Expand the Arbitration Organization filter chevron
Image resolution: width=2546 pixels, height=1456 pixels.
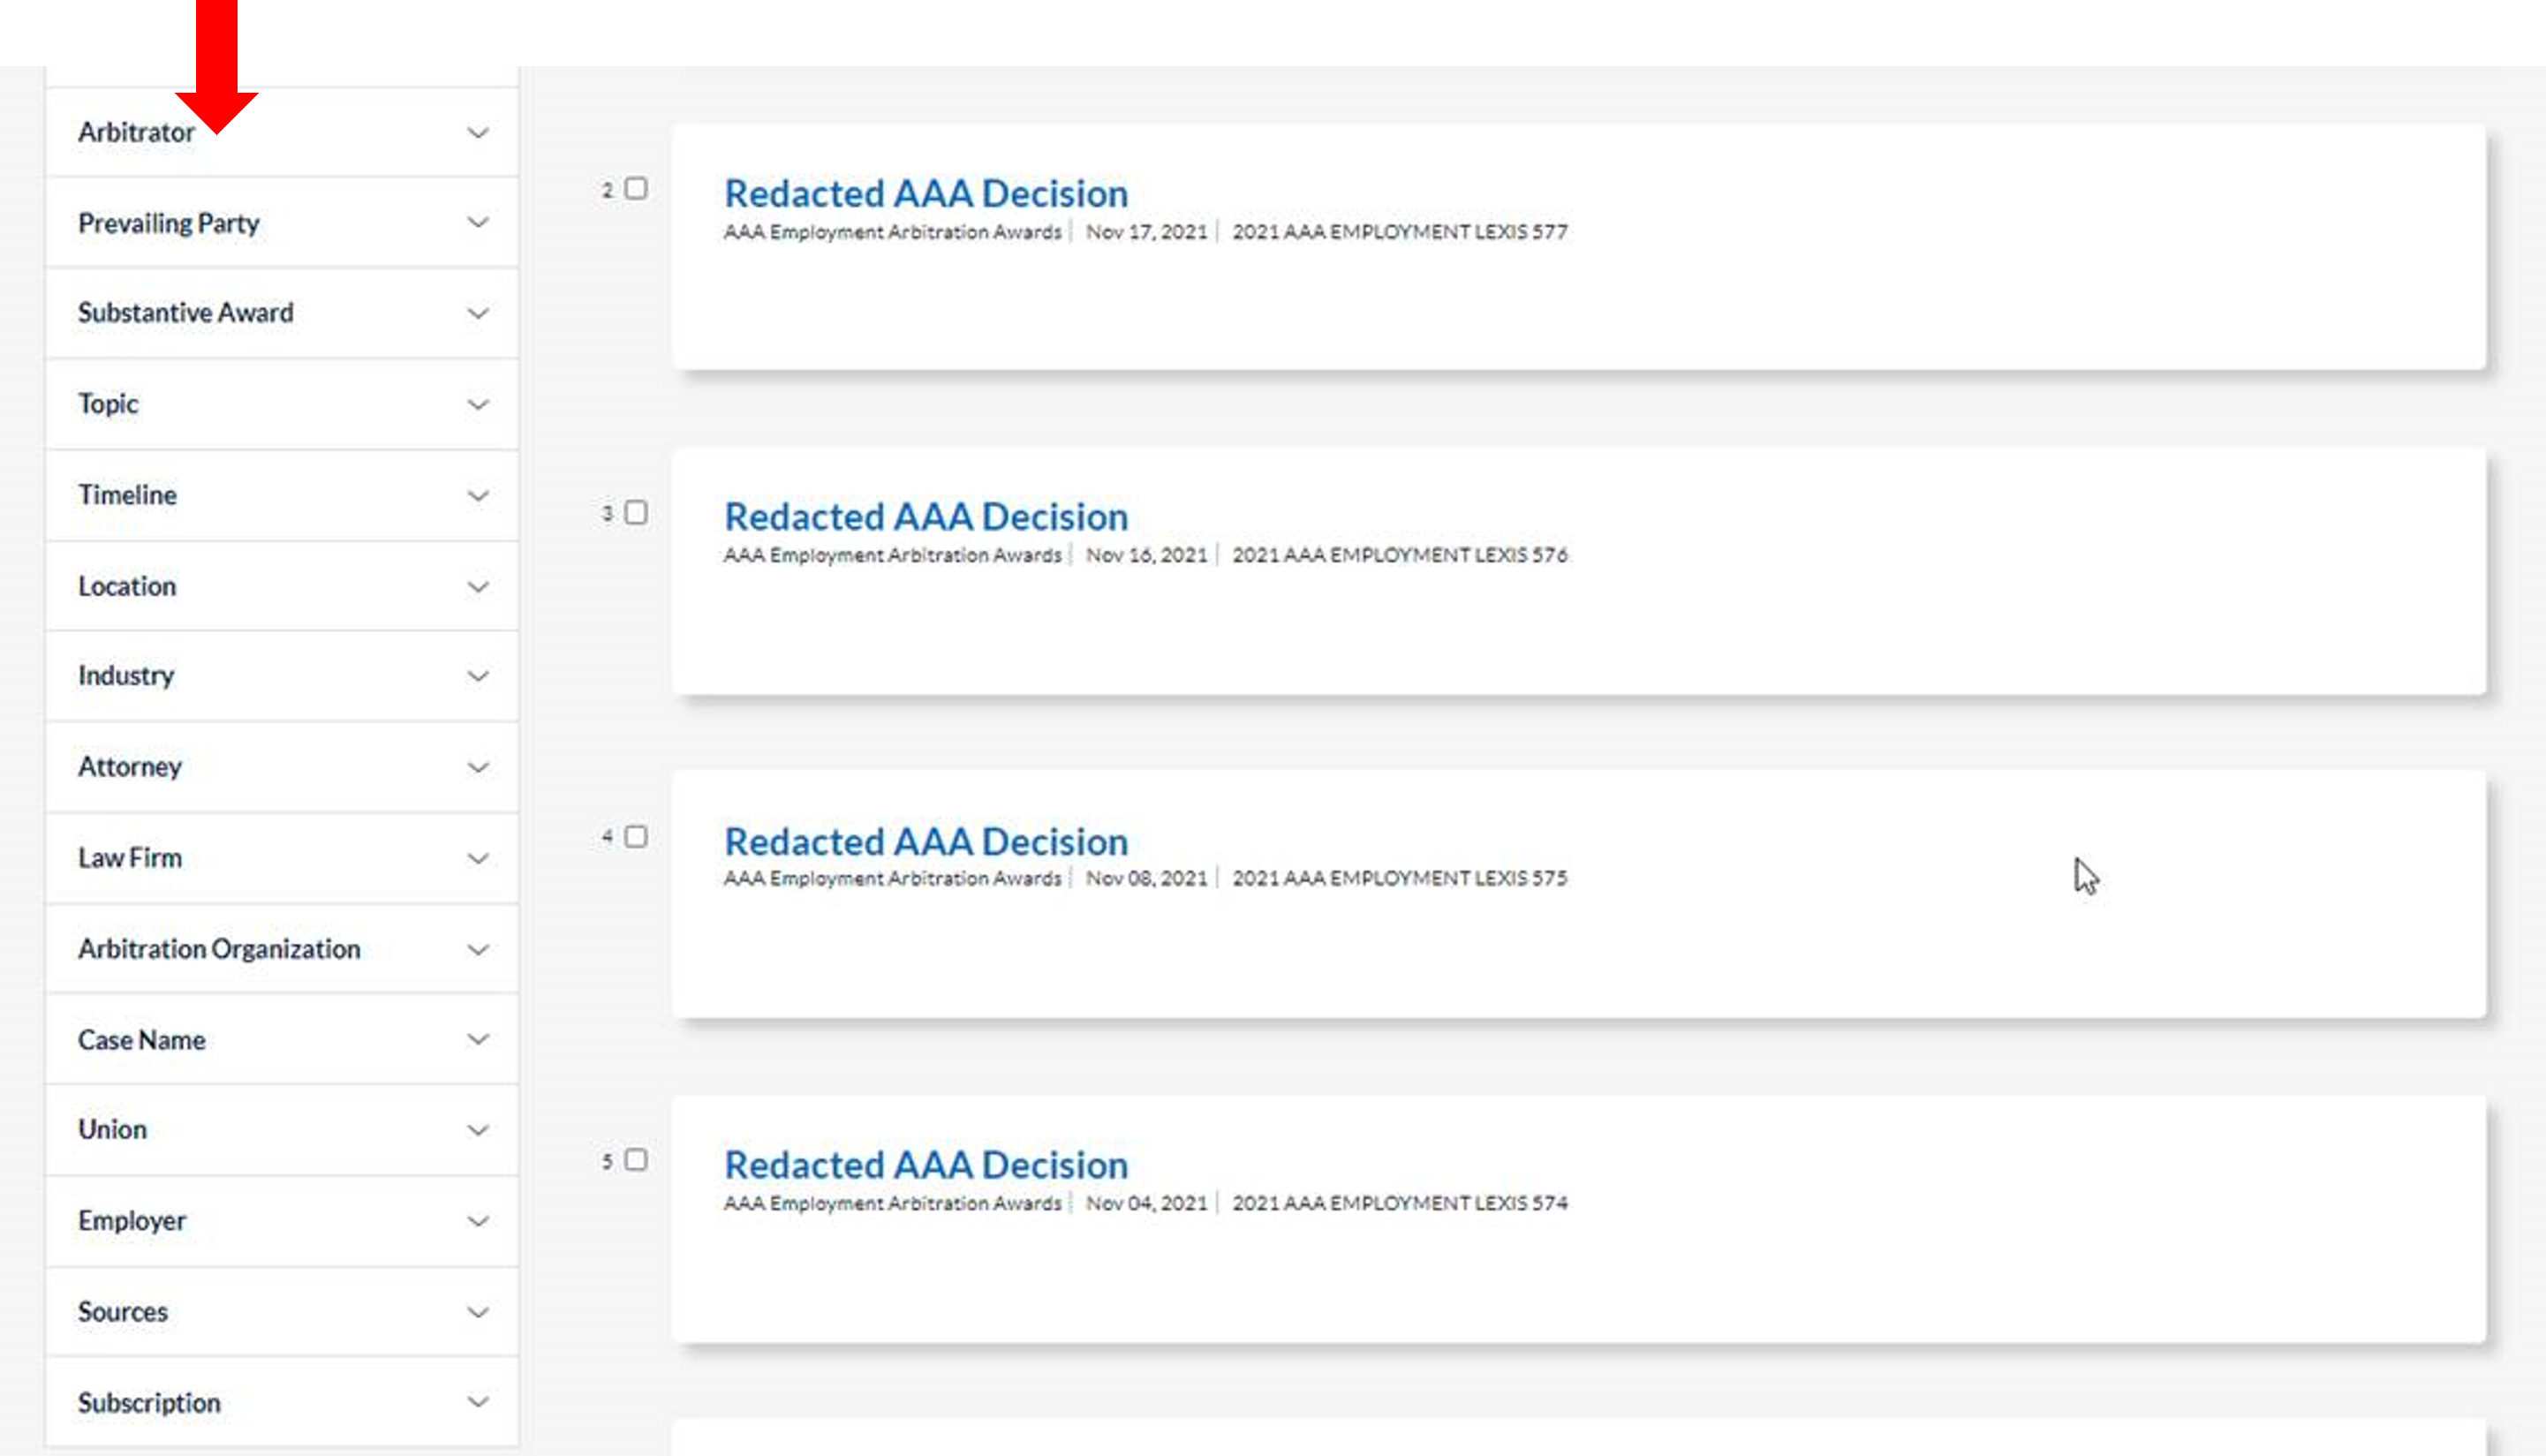point(478,949)
